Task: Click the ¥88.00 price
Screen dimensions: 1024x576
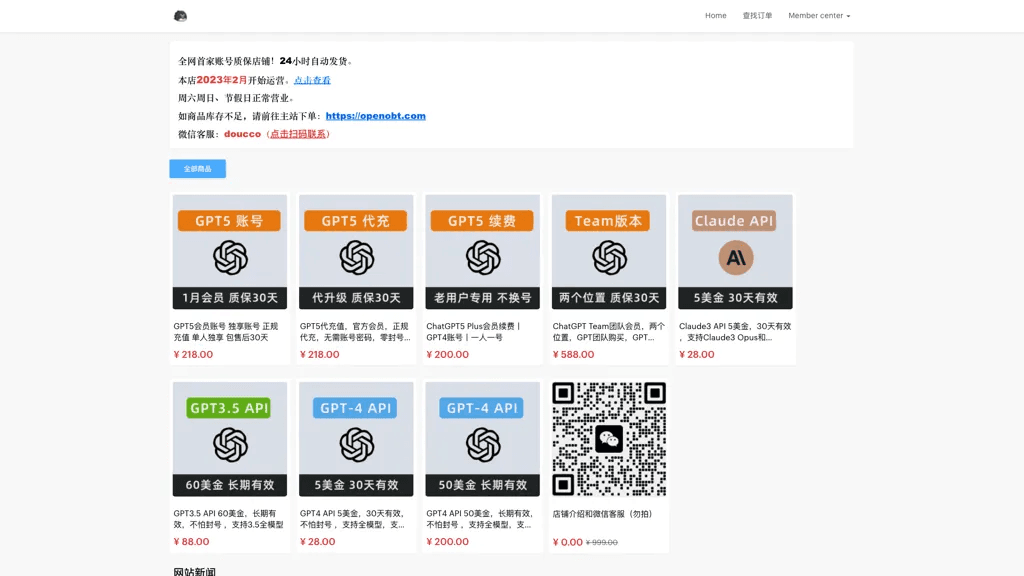Action: click(x=191, y=542)
